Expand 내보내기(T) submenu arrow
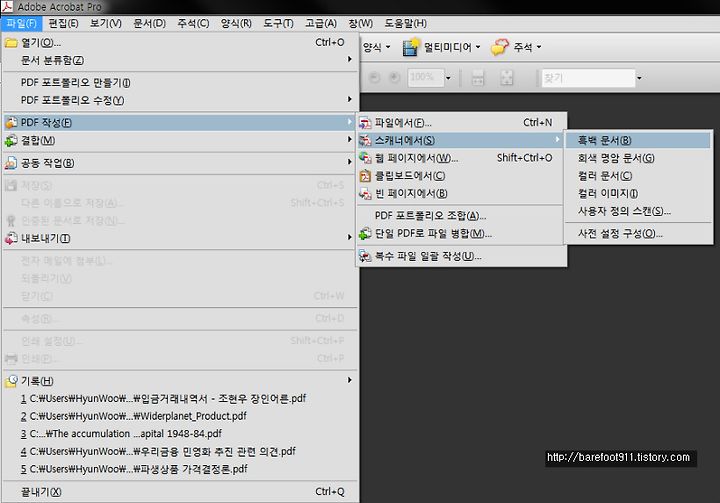 coord(349,237)
